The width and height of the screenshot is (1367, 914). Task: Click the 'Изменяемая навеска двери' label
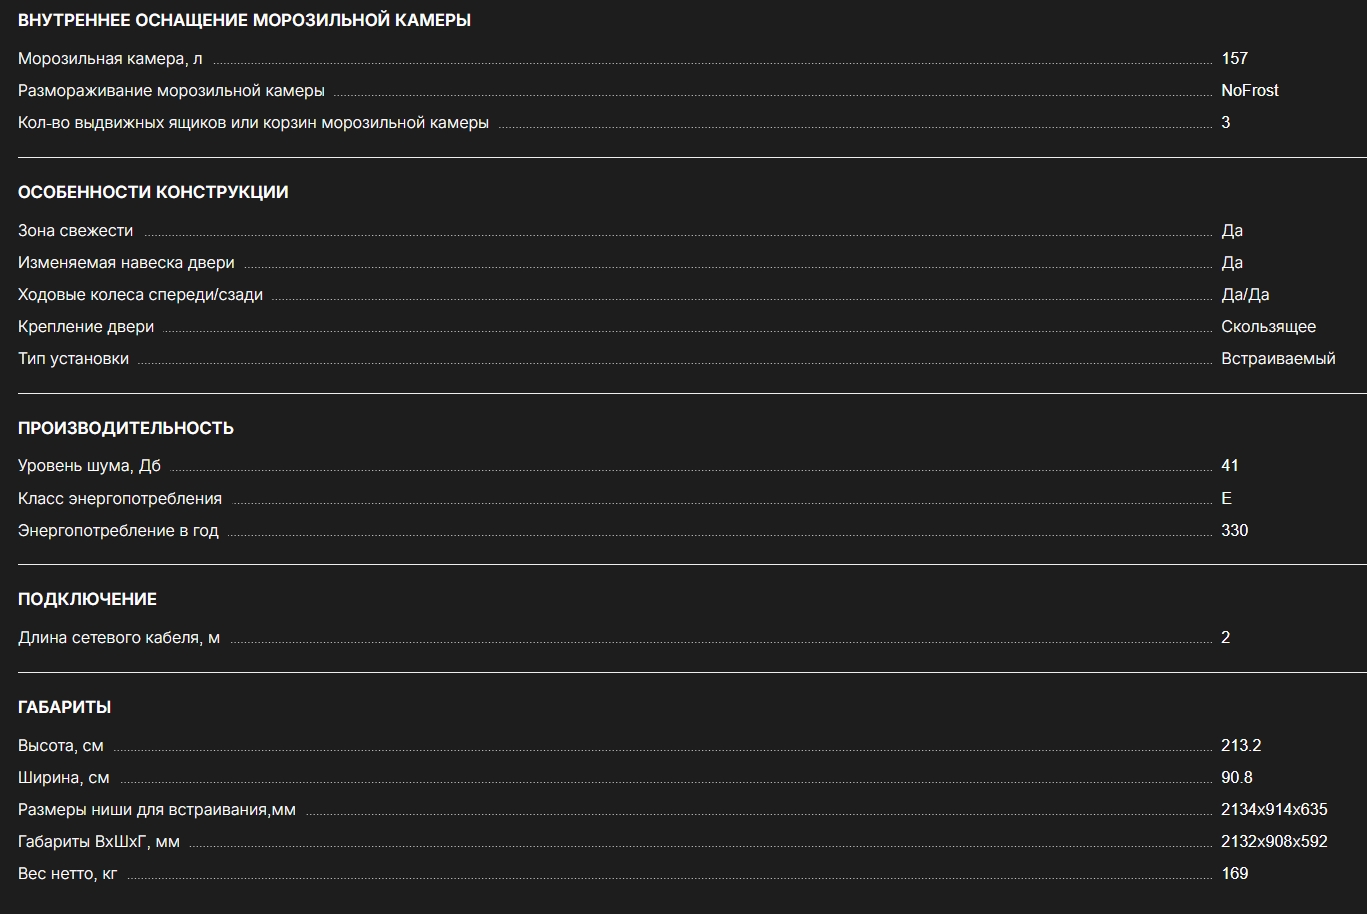point(126,263)
